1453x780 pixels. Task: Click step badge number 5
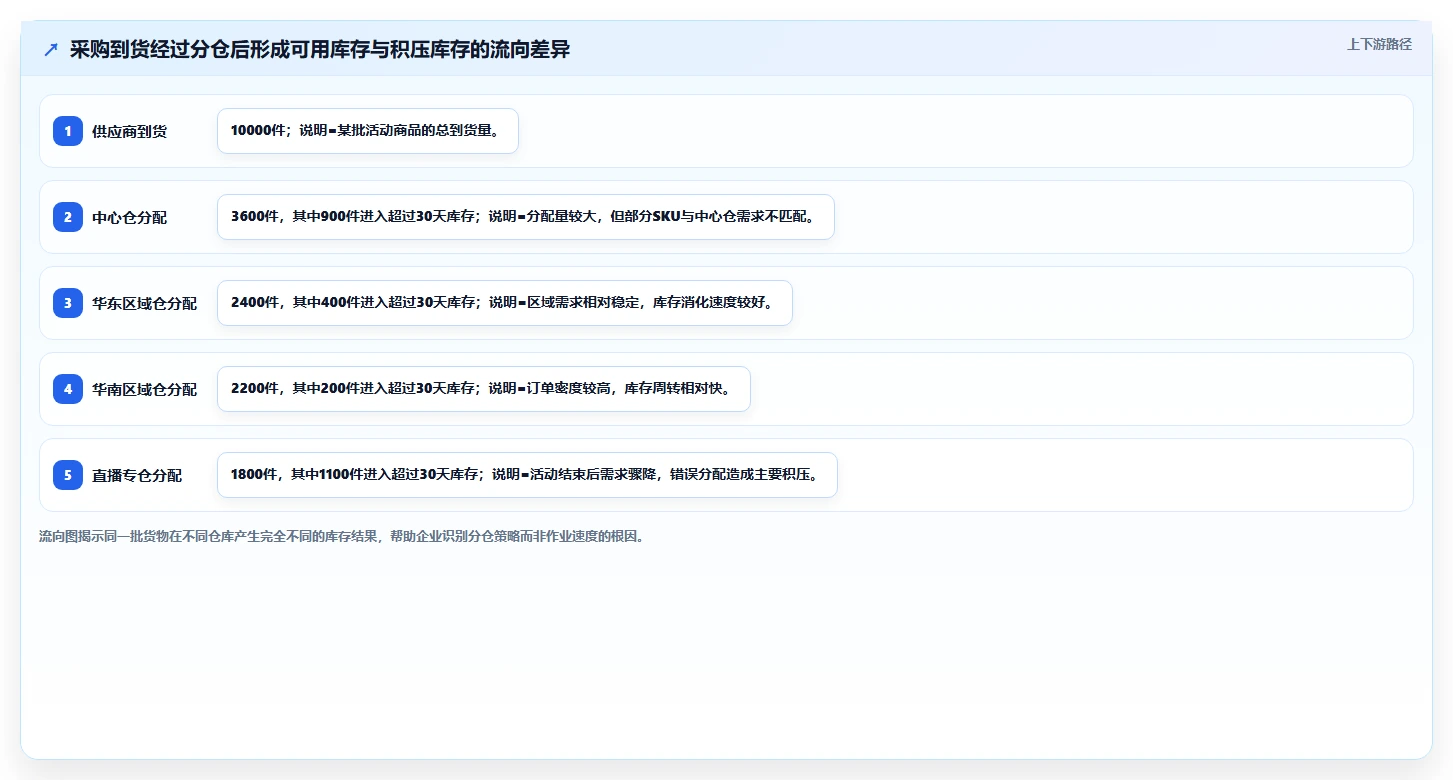pyautogui.click(x=68, y=475)
